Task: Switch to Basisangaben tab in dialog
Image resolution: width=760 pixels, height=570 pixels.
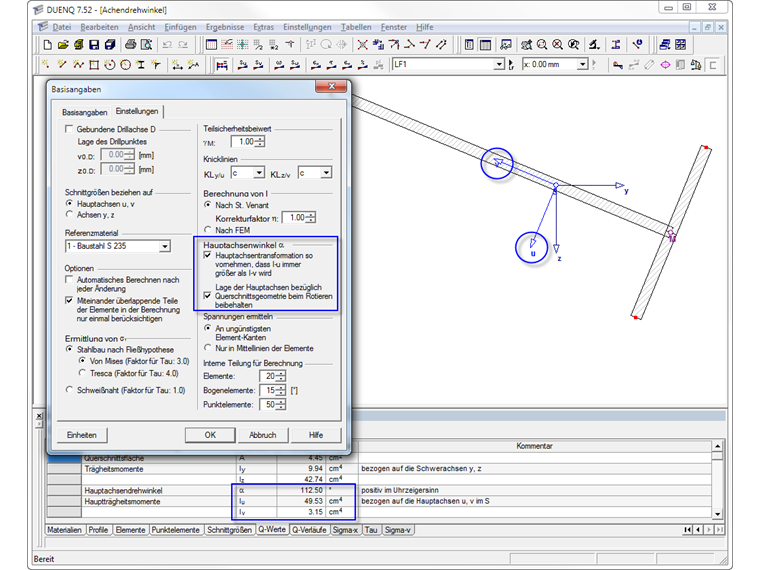Action: [84, 112]
